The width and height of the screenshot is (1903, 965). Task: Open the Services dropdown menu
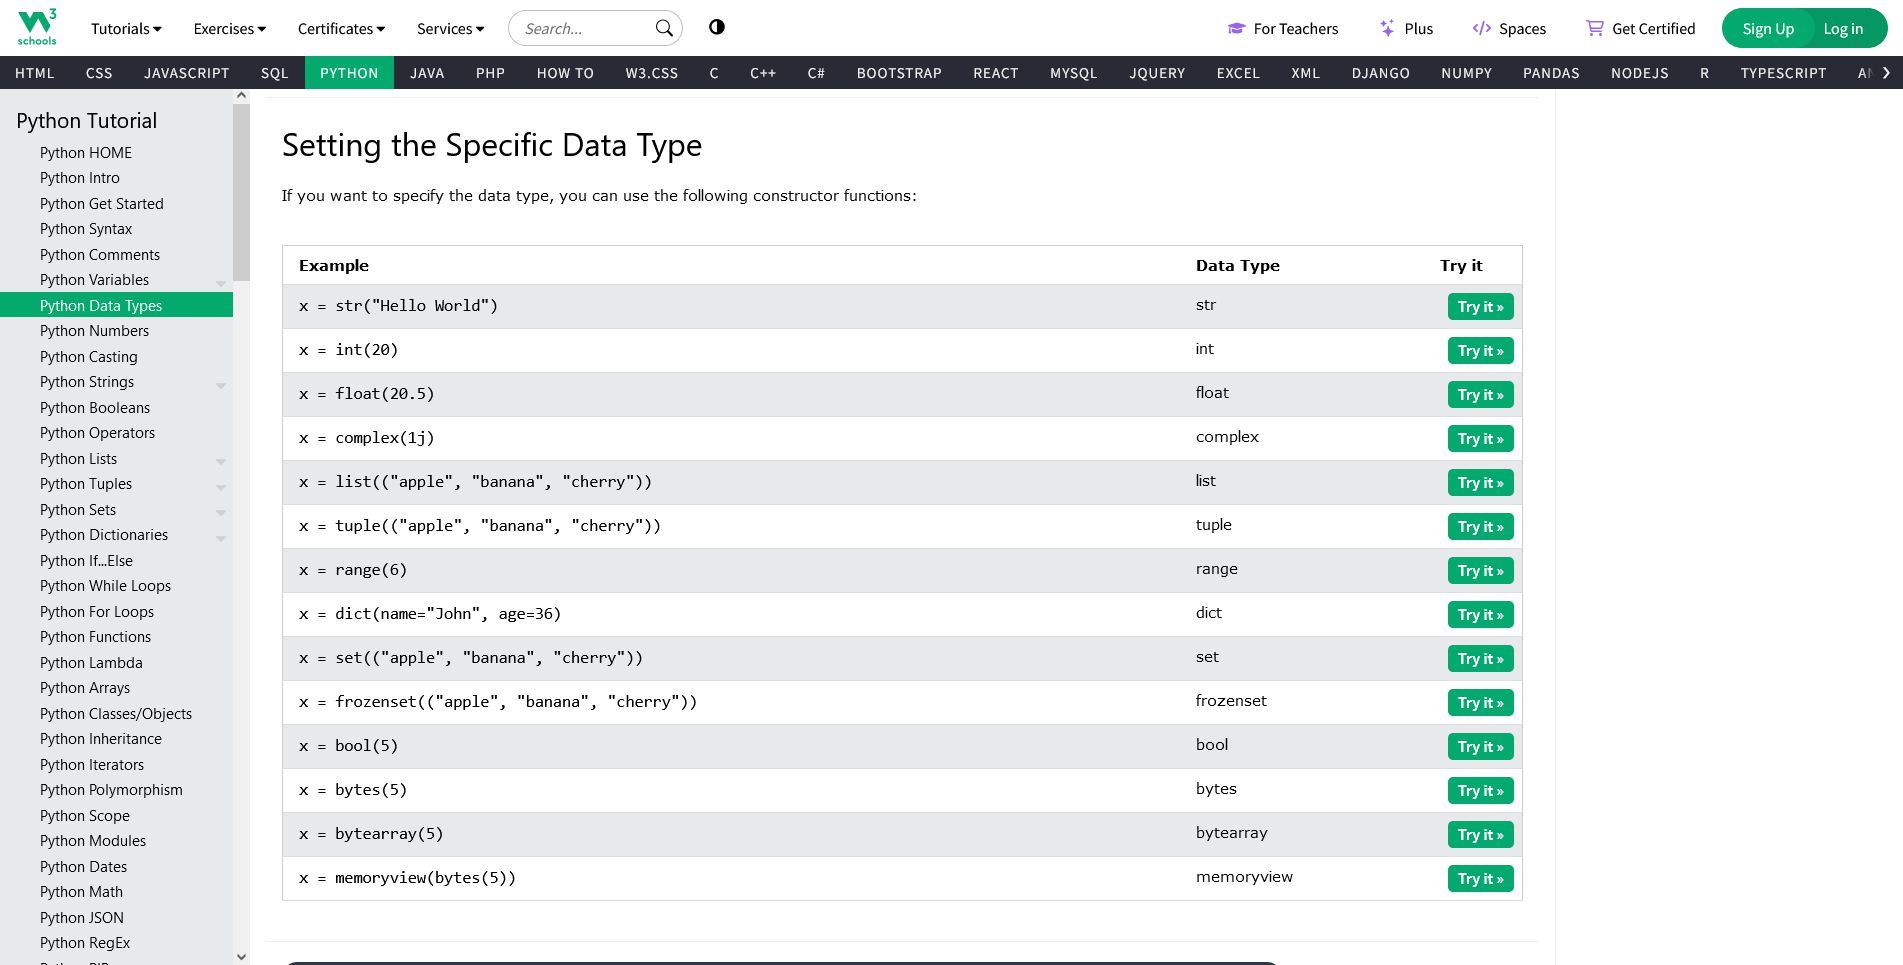[450, 28]
